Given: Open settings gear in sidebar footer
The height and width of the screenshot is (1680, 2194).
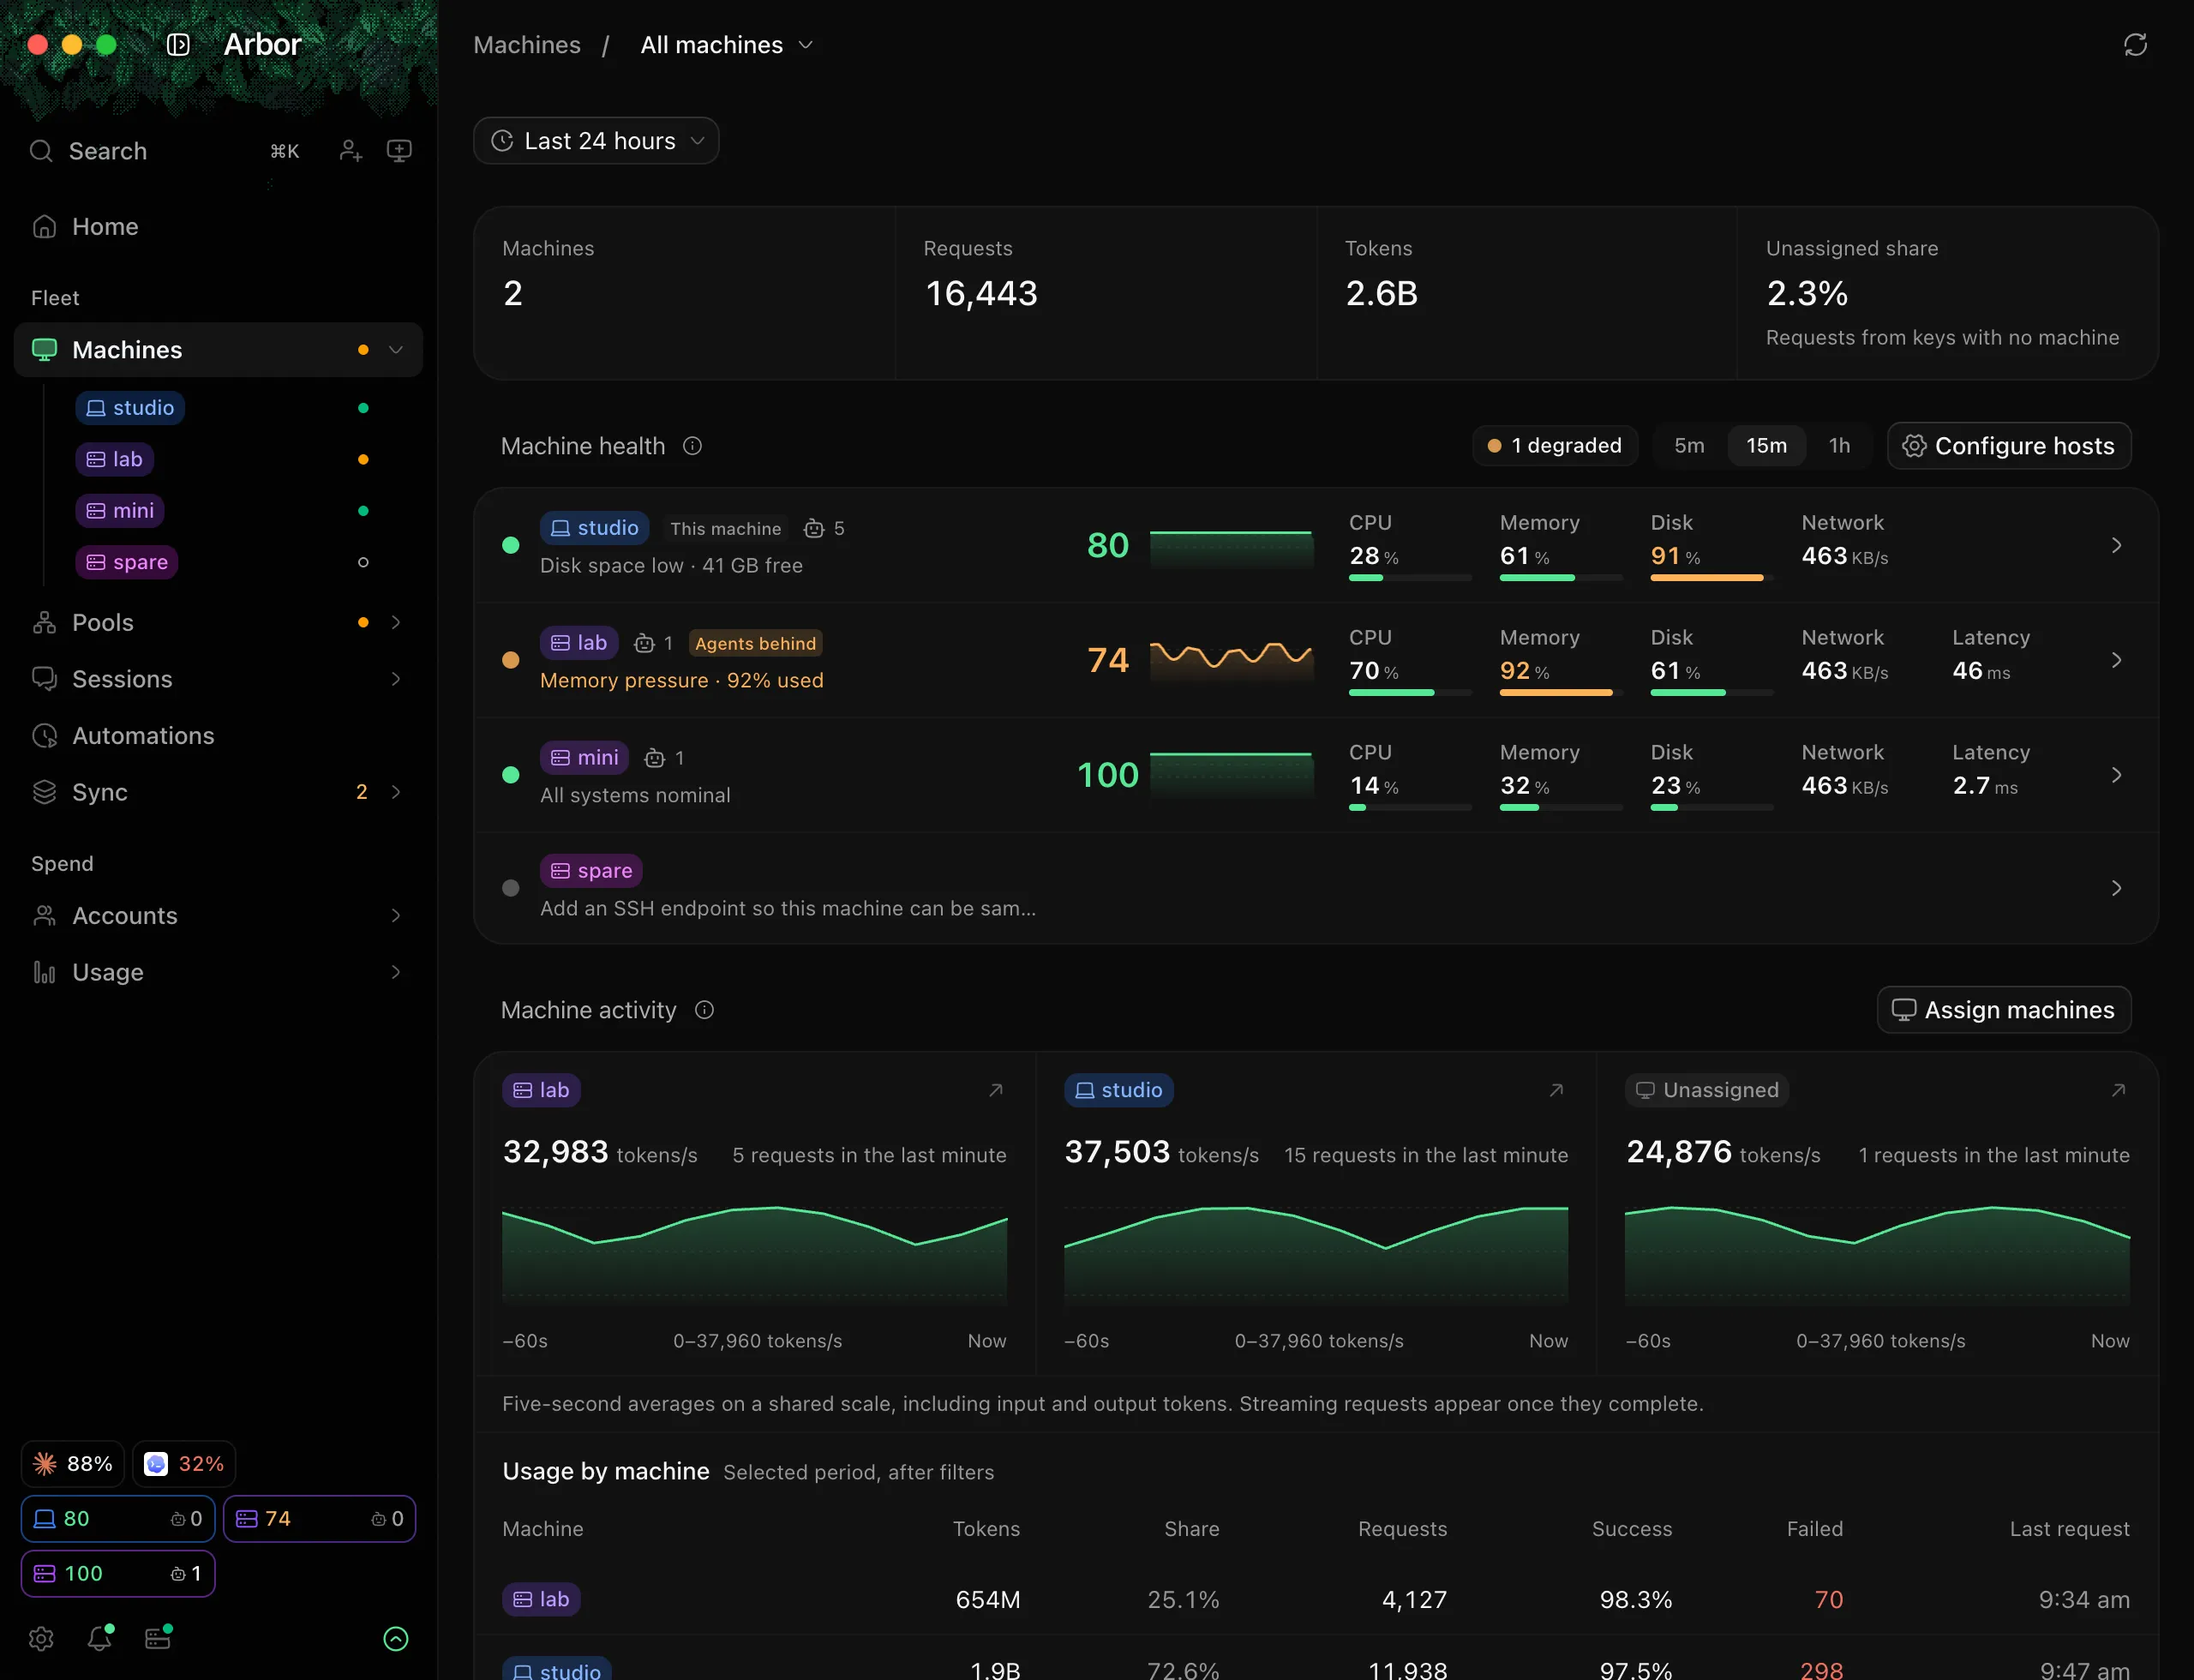Looking at the screenshot, I should (x=41, y=1638).
